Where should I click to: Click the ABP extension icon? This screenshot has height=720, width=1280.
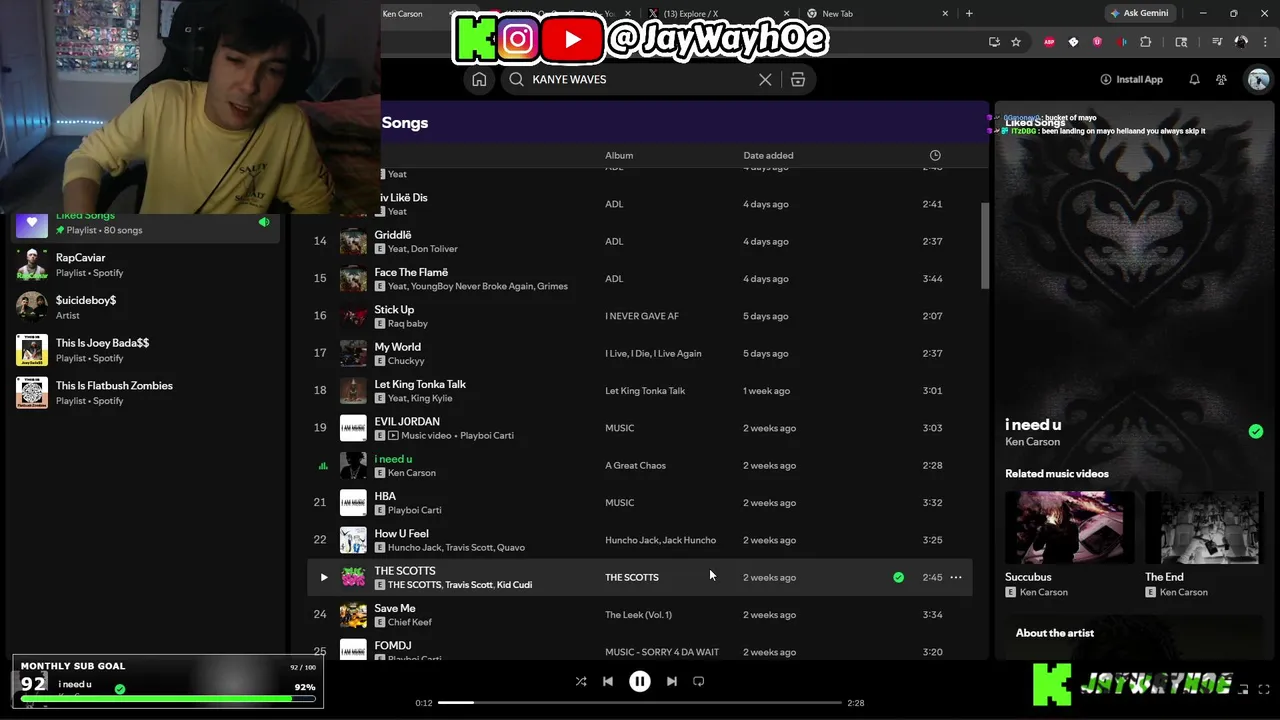click(1049, 42)
